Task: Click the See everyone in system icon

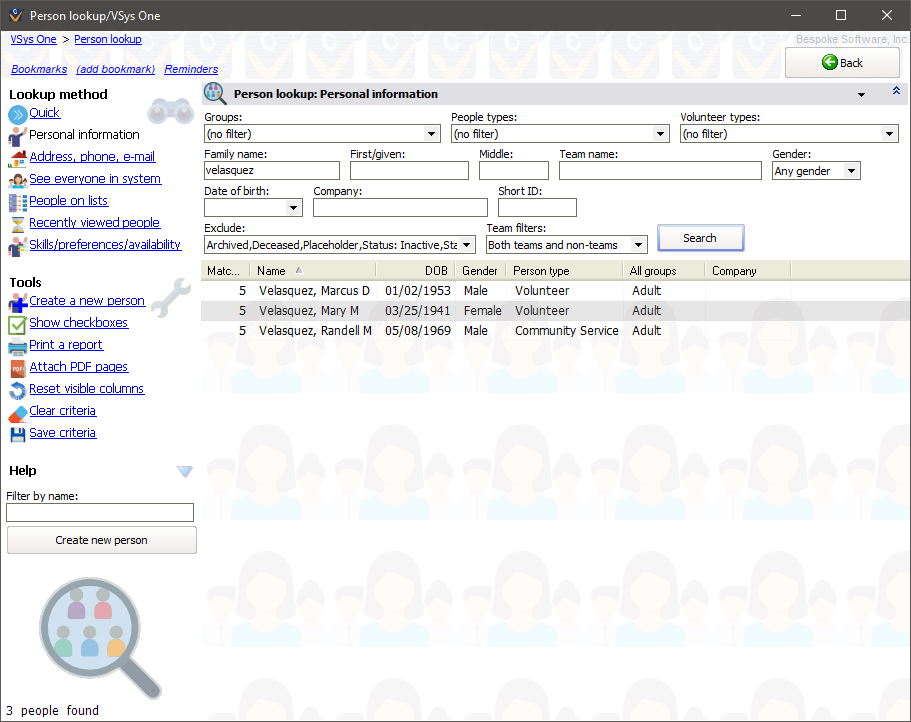Action: point(17,178)
